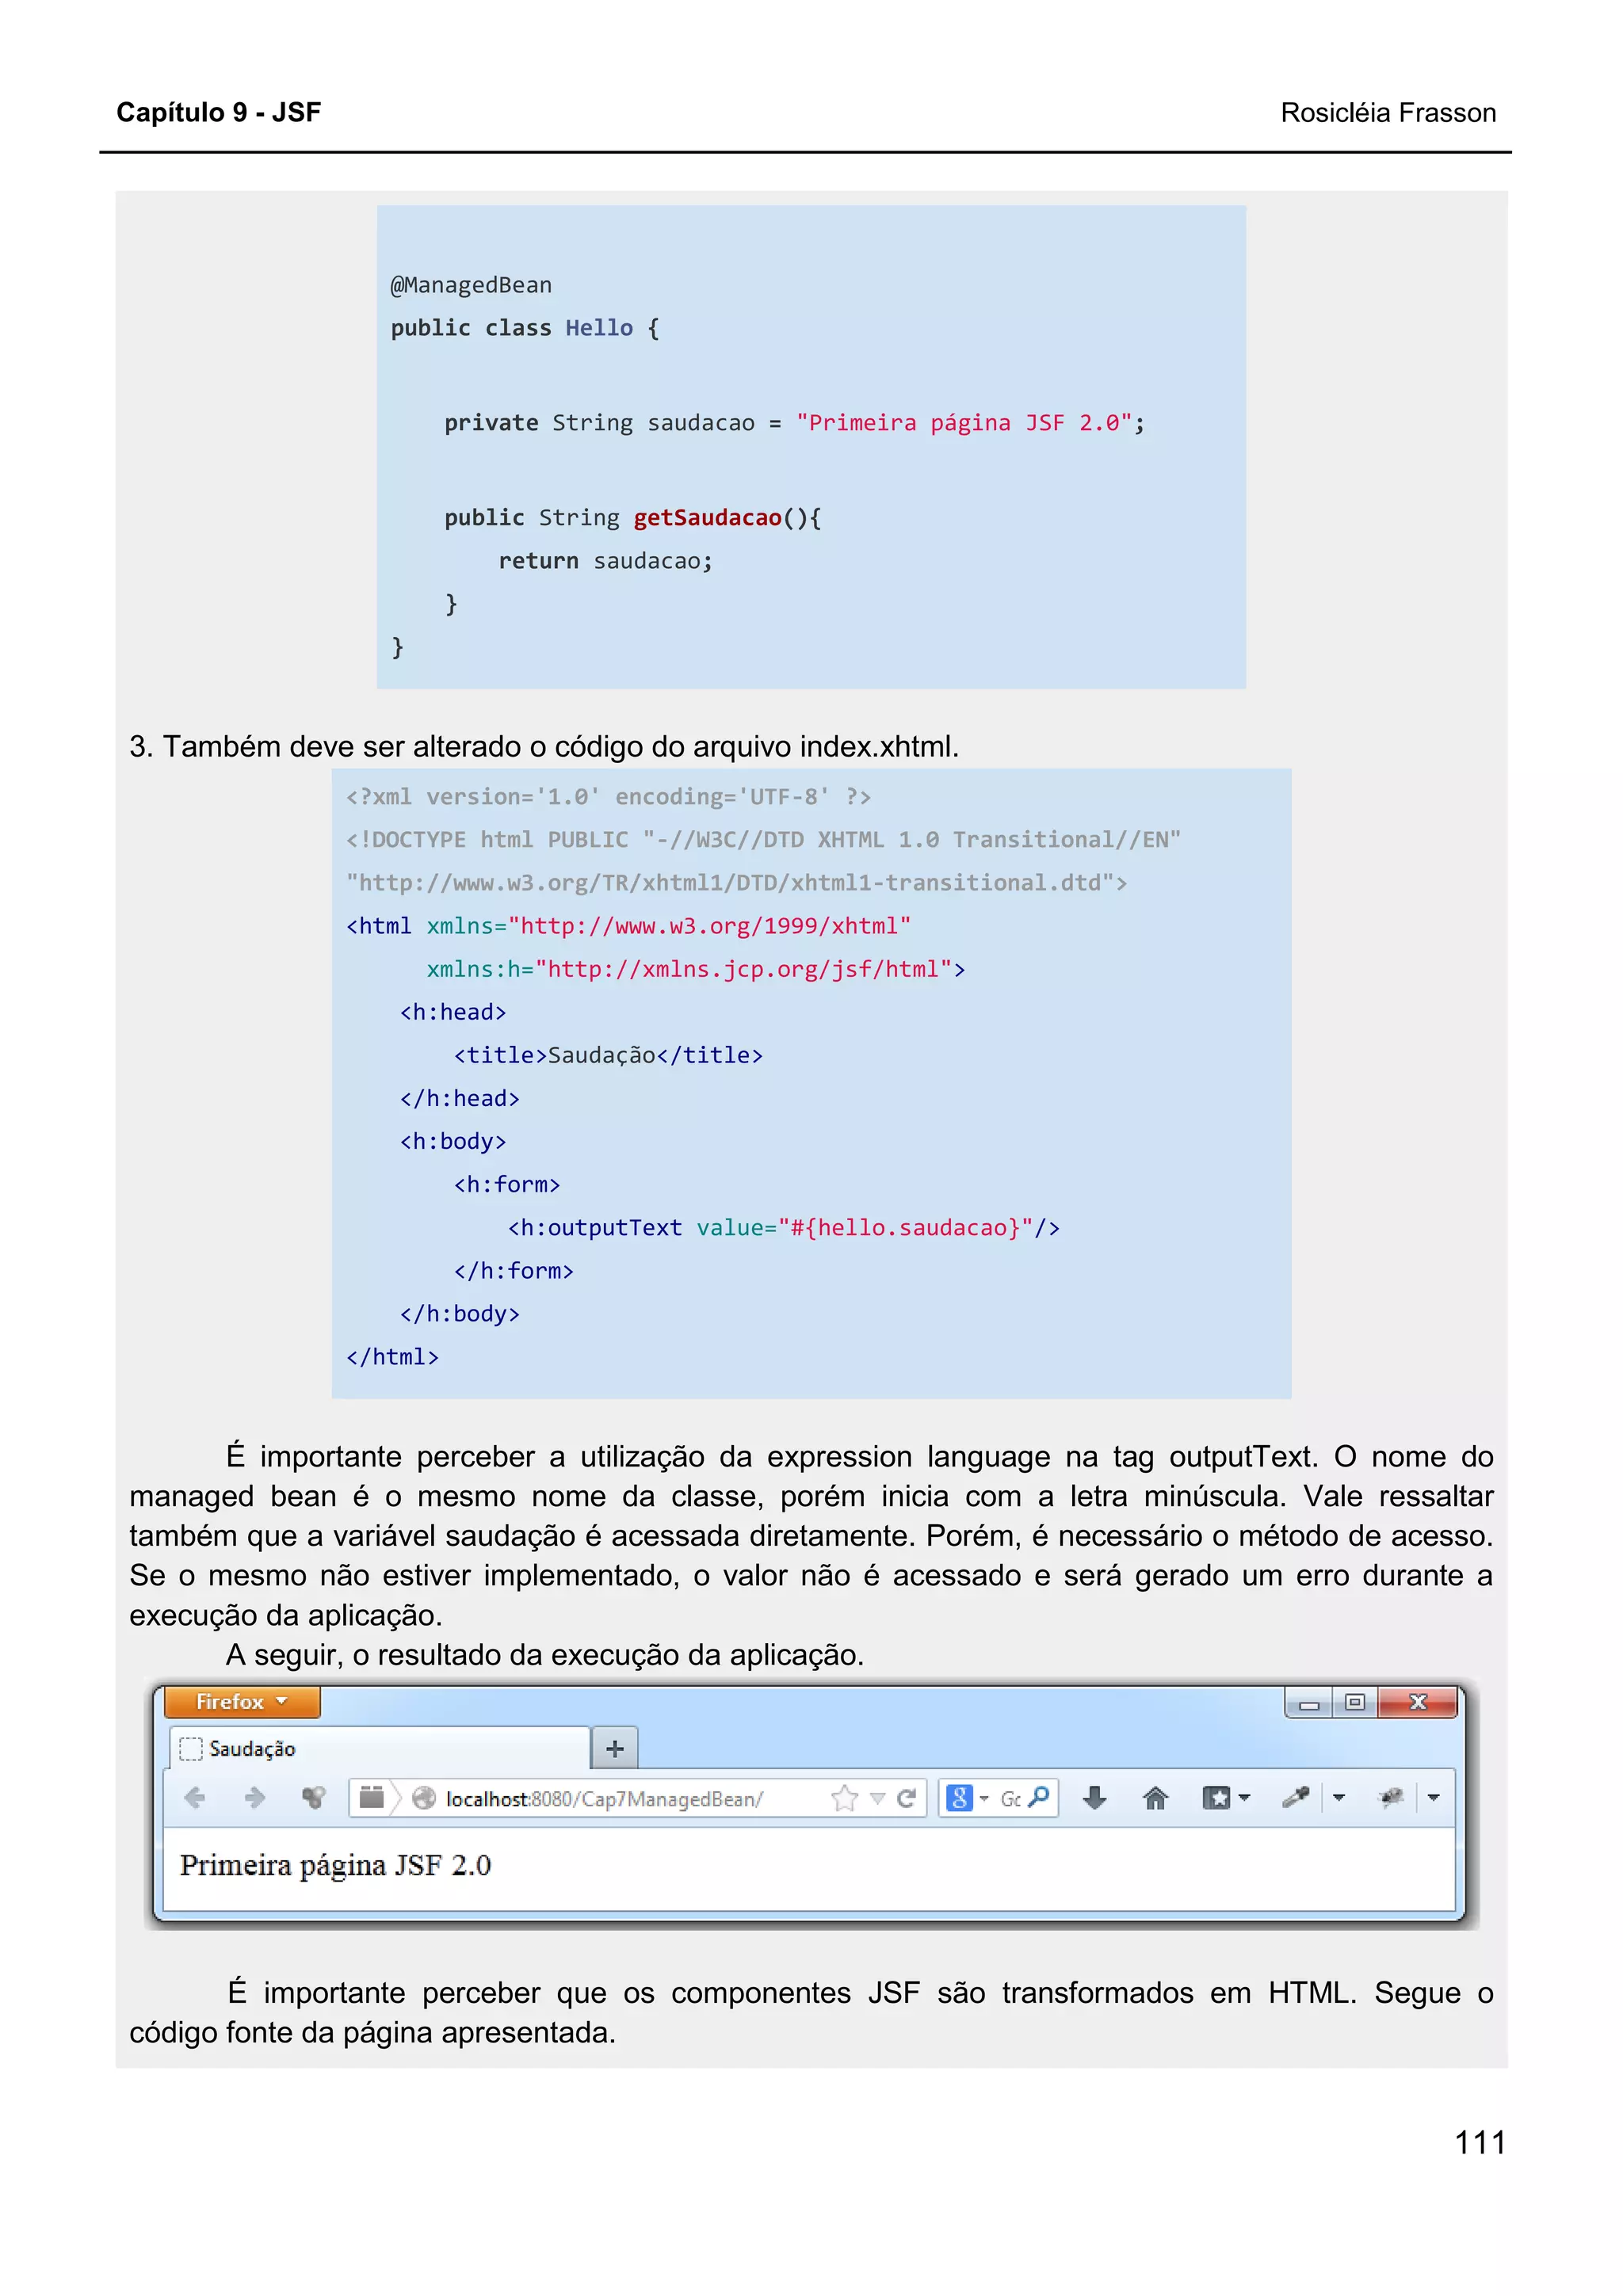Expand the address bar history dropdown arrow

[x=878, y=1798]
